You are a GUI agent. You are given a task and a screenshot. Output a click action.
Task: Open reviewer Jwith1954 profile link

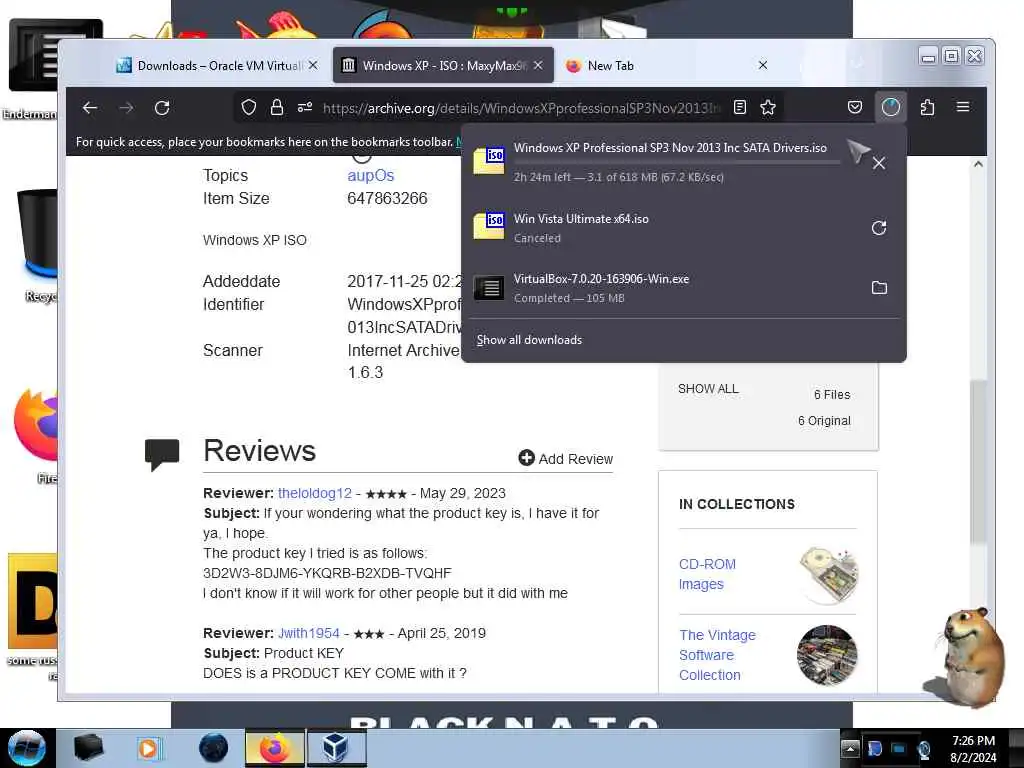click(x=309, y=633)
